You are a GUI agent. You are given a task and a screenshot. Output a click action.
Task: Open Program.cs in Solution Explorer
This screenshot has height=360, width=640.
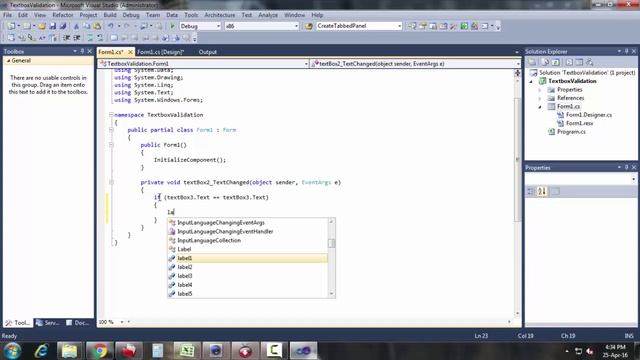[x=571, y=132]
